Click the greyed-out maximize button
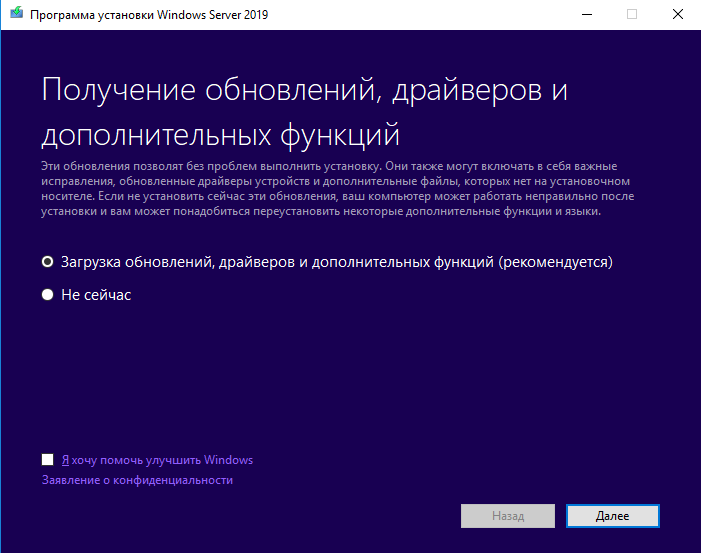The width and height of the screenshot is (701, 553). [x=631, y=15]
